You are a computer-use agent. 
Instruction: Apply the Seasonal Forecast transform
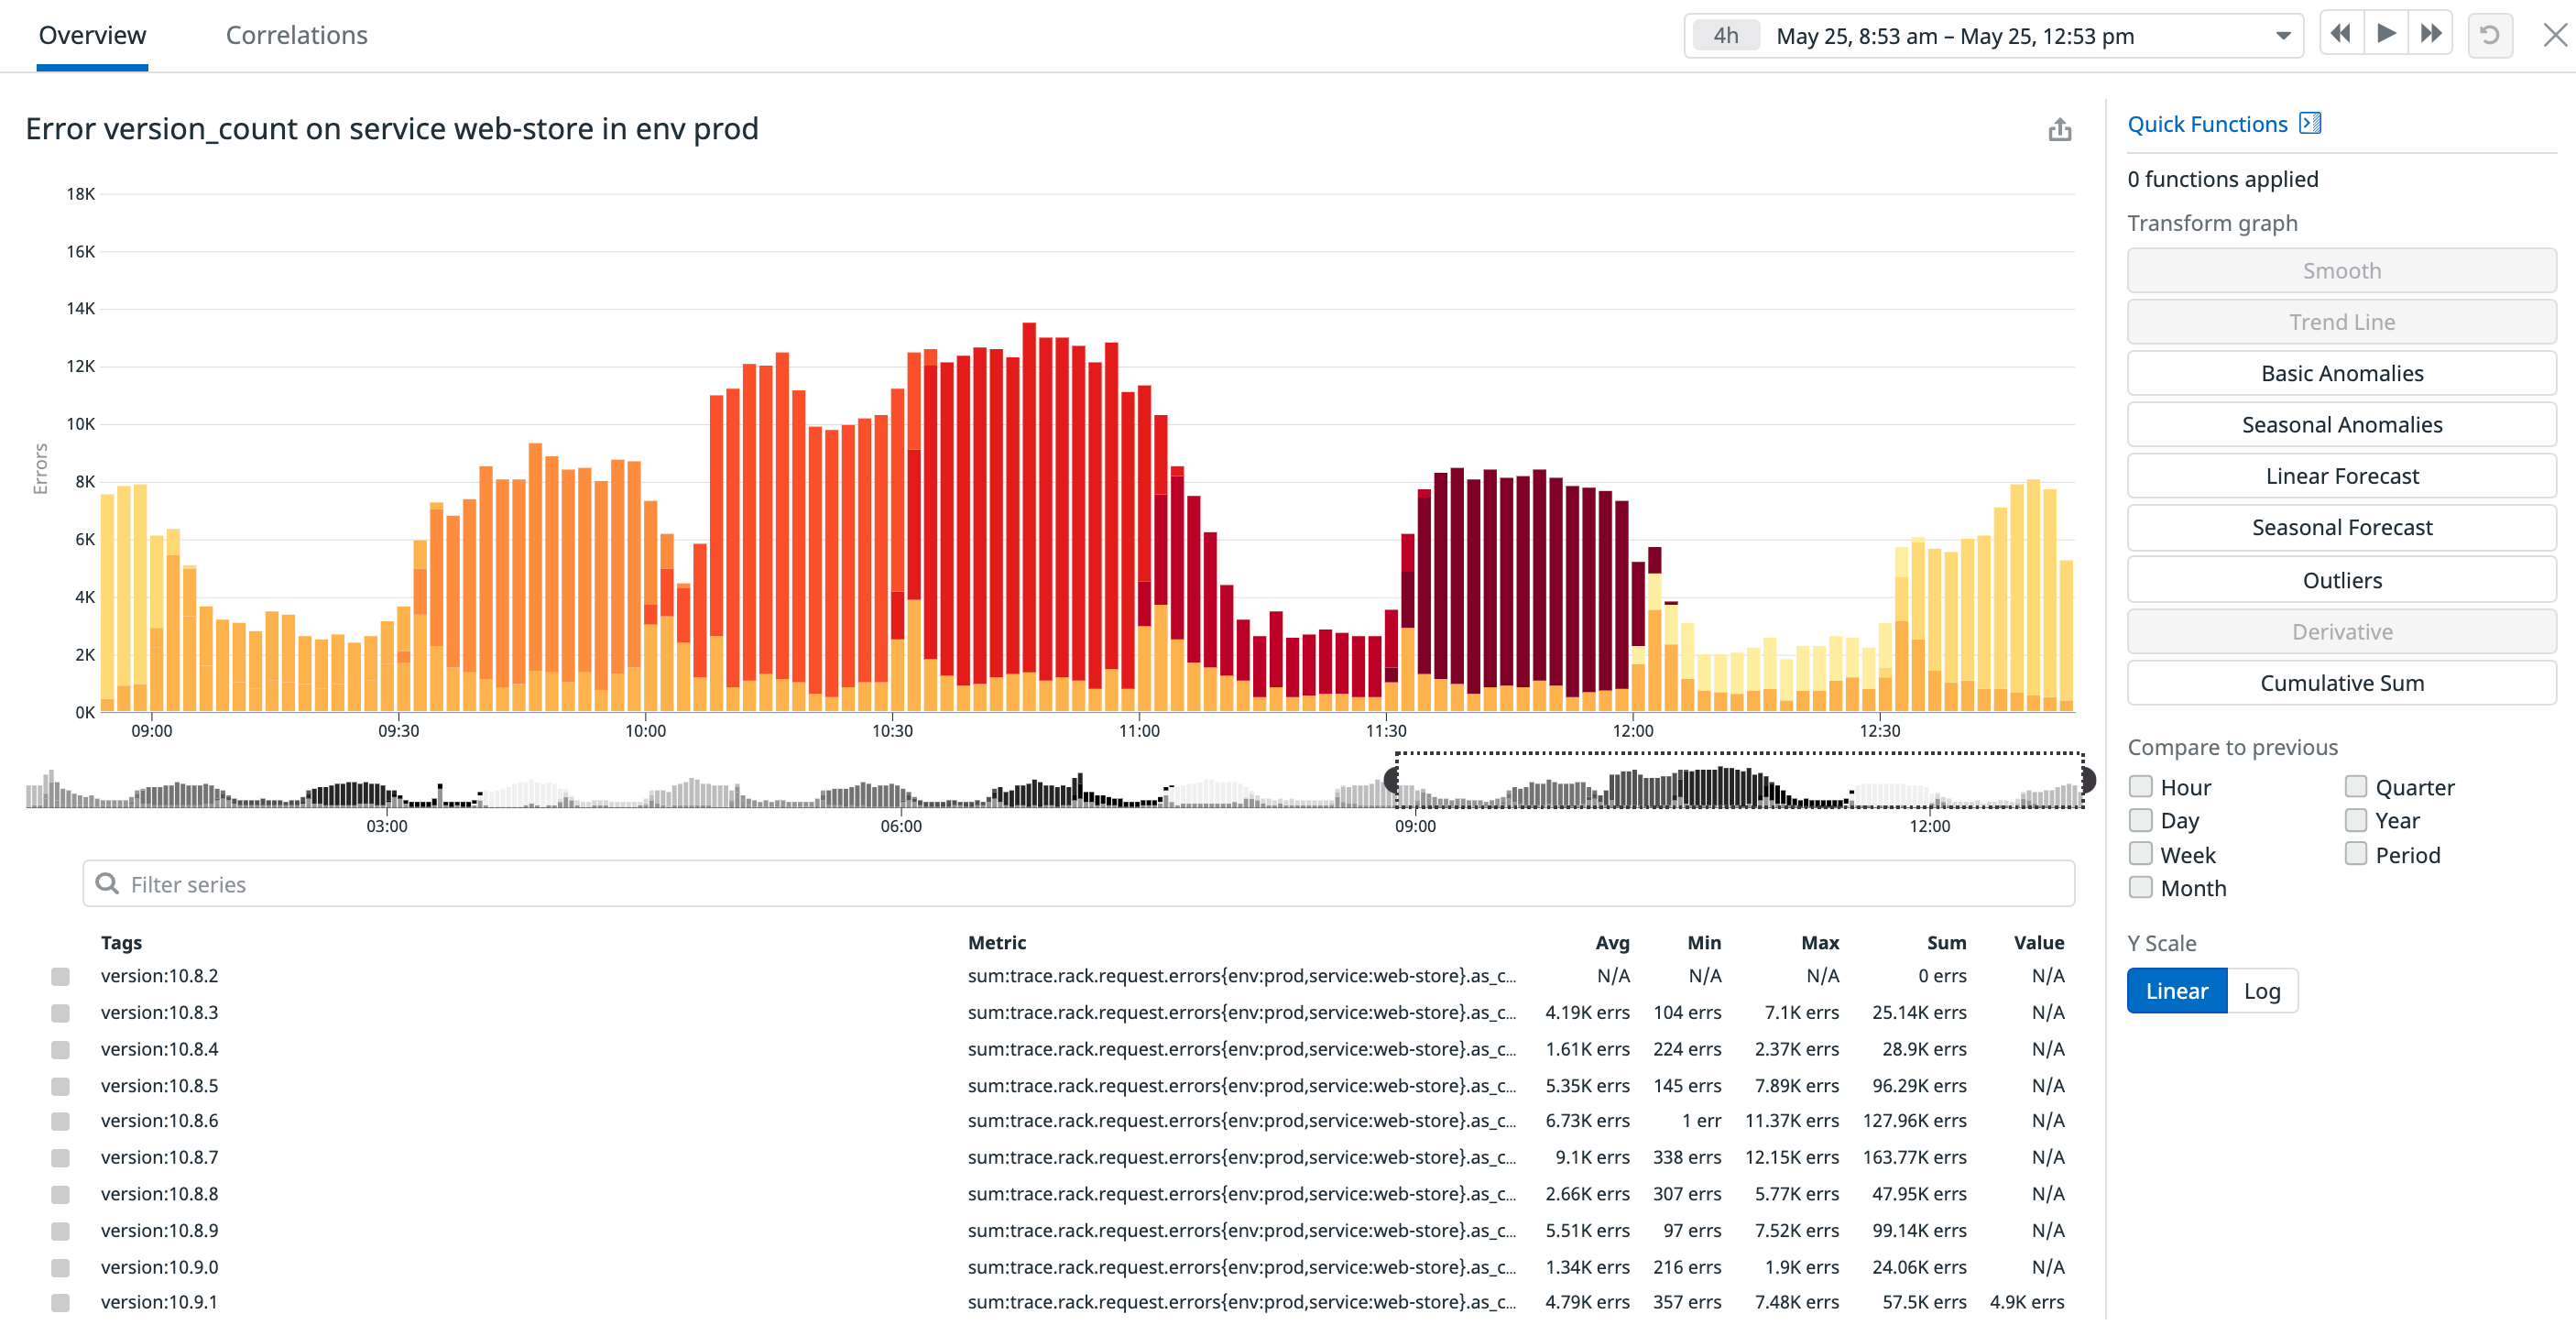click(x=2341, y=527)
